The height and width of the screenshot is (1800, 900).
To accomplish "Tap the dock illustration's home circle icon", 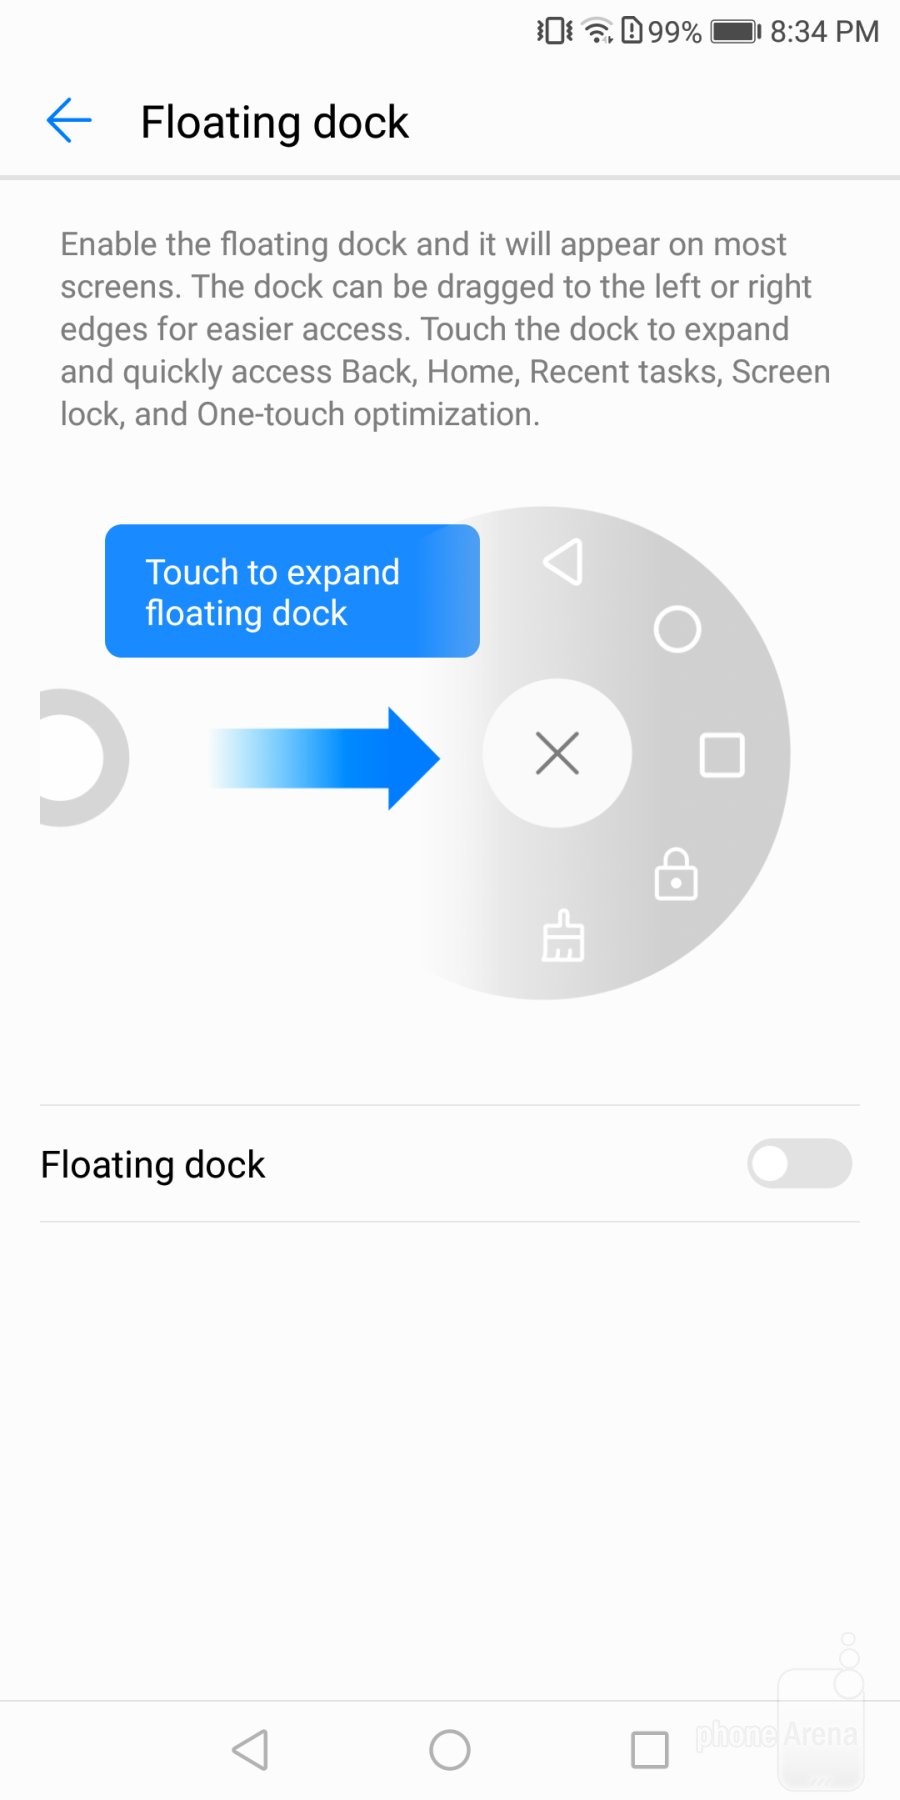I will click(x=677, y=629).
